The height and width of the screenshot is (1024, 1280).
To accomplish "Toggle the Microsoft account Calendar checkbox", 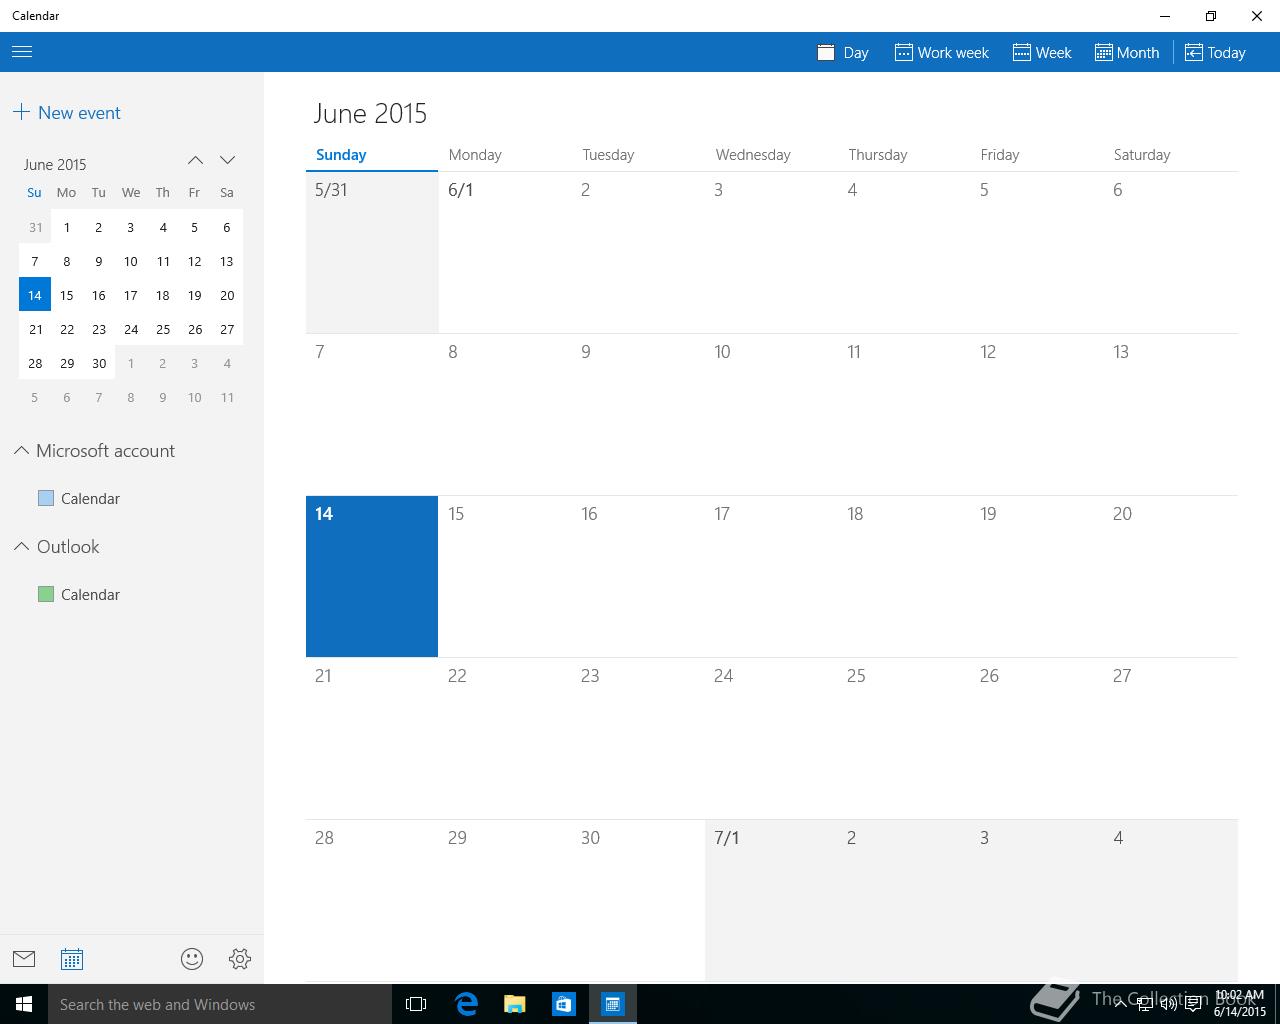I will [x=46, y=498].
